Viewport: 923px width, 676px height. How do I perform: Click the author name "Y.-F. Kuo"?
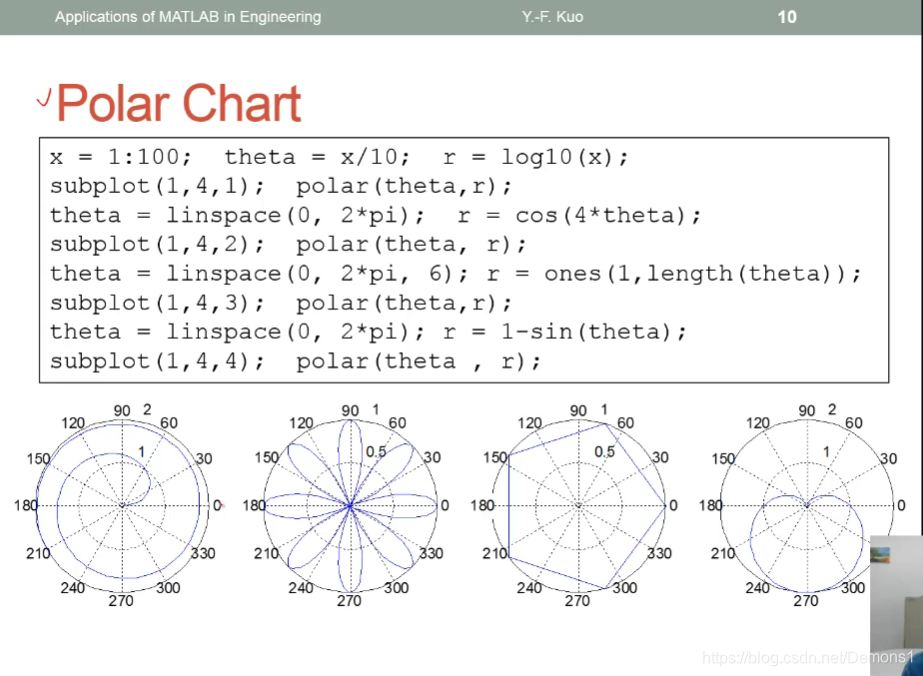(x=552, y=16)
